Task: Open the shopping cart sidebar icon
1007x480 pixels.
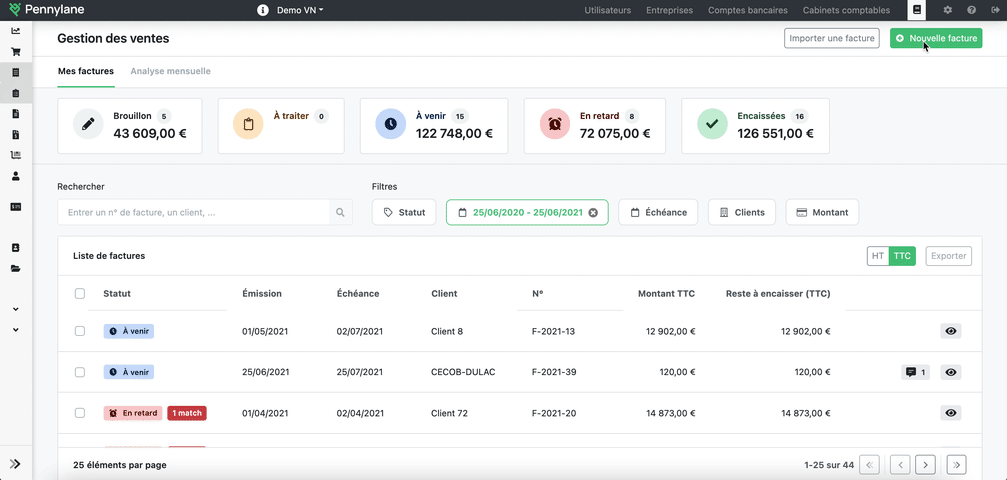Action: click(x=16, y=52)
